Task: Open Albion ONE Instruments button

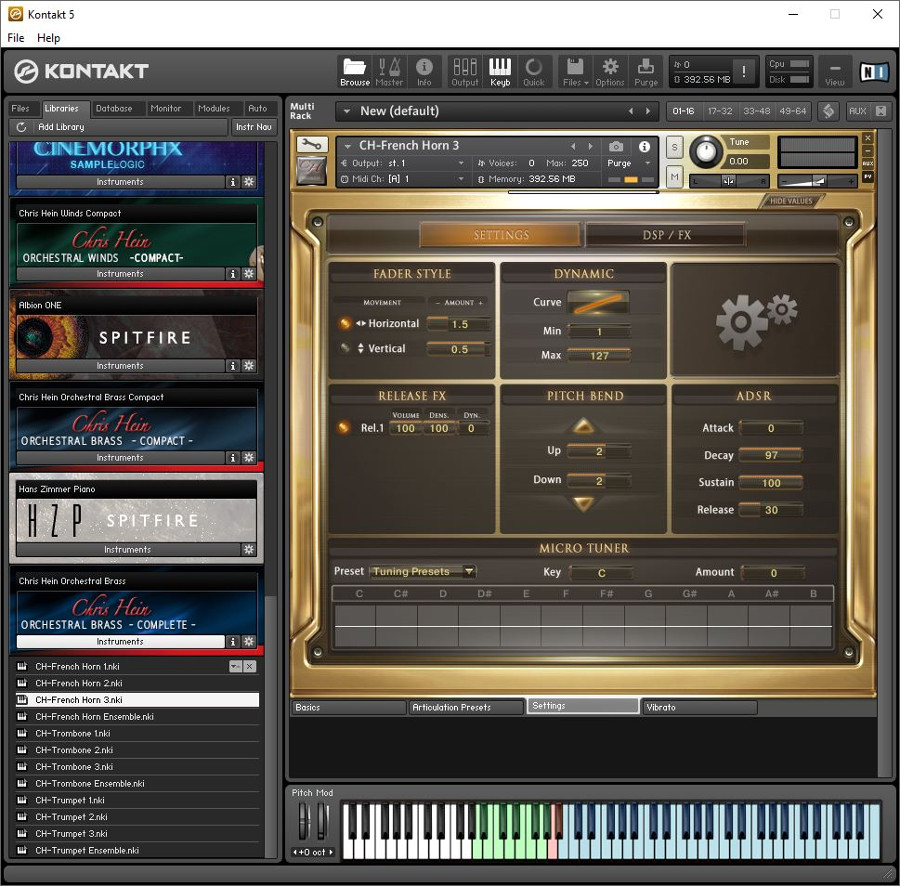Action: [x=120, y=366]
